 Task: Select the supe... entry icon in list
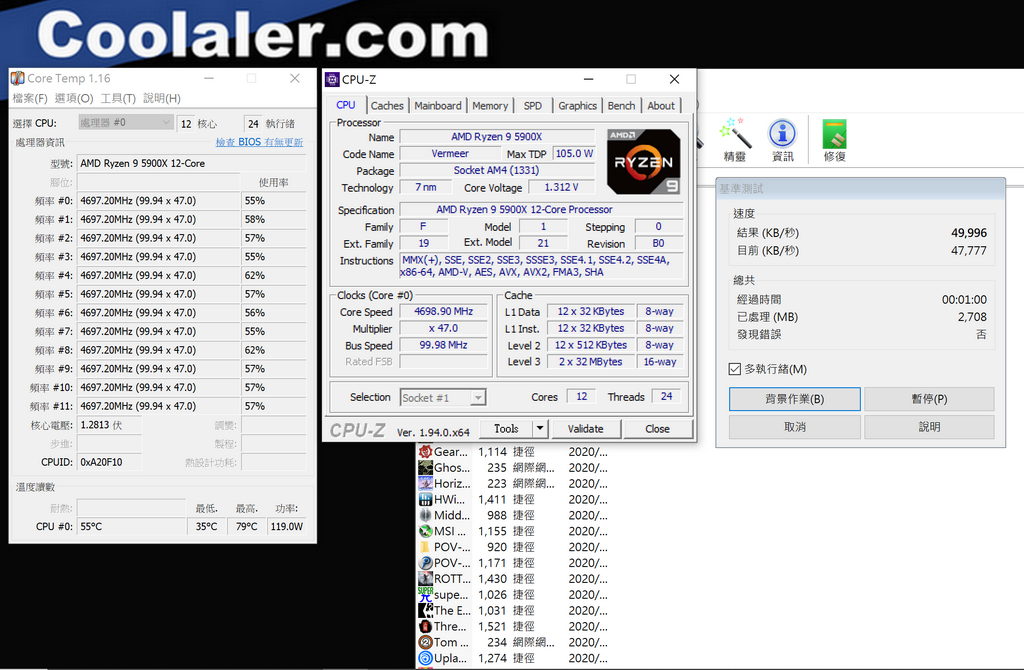pyautogui.click(x=425, y=595)
